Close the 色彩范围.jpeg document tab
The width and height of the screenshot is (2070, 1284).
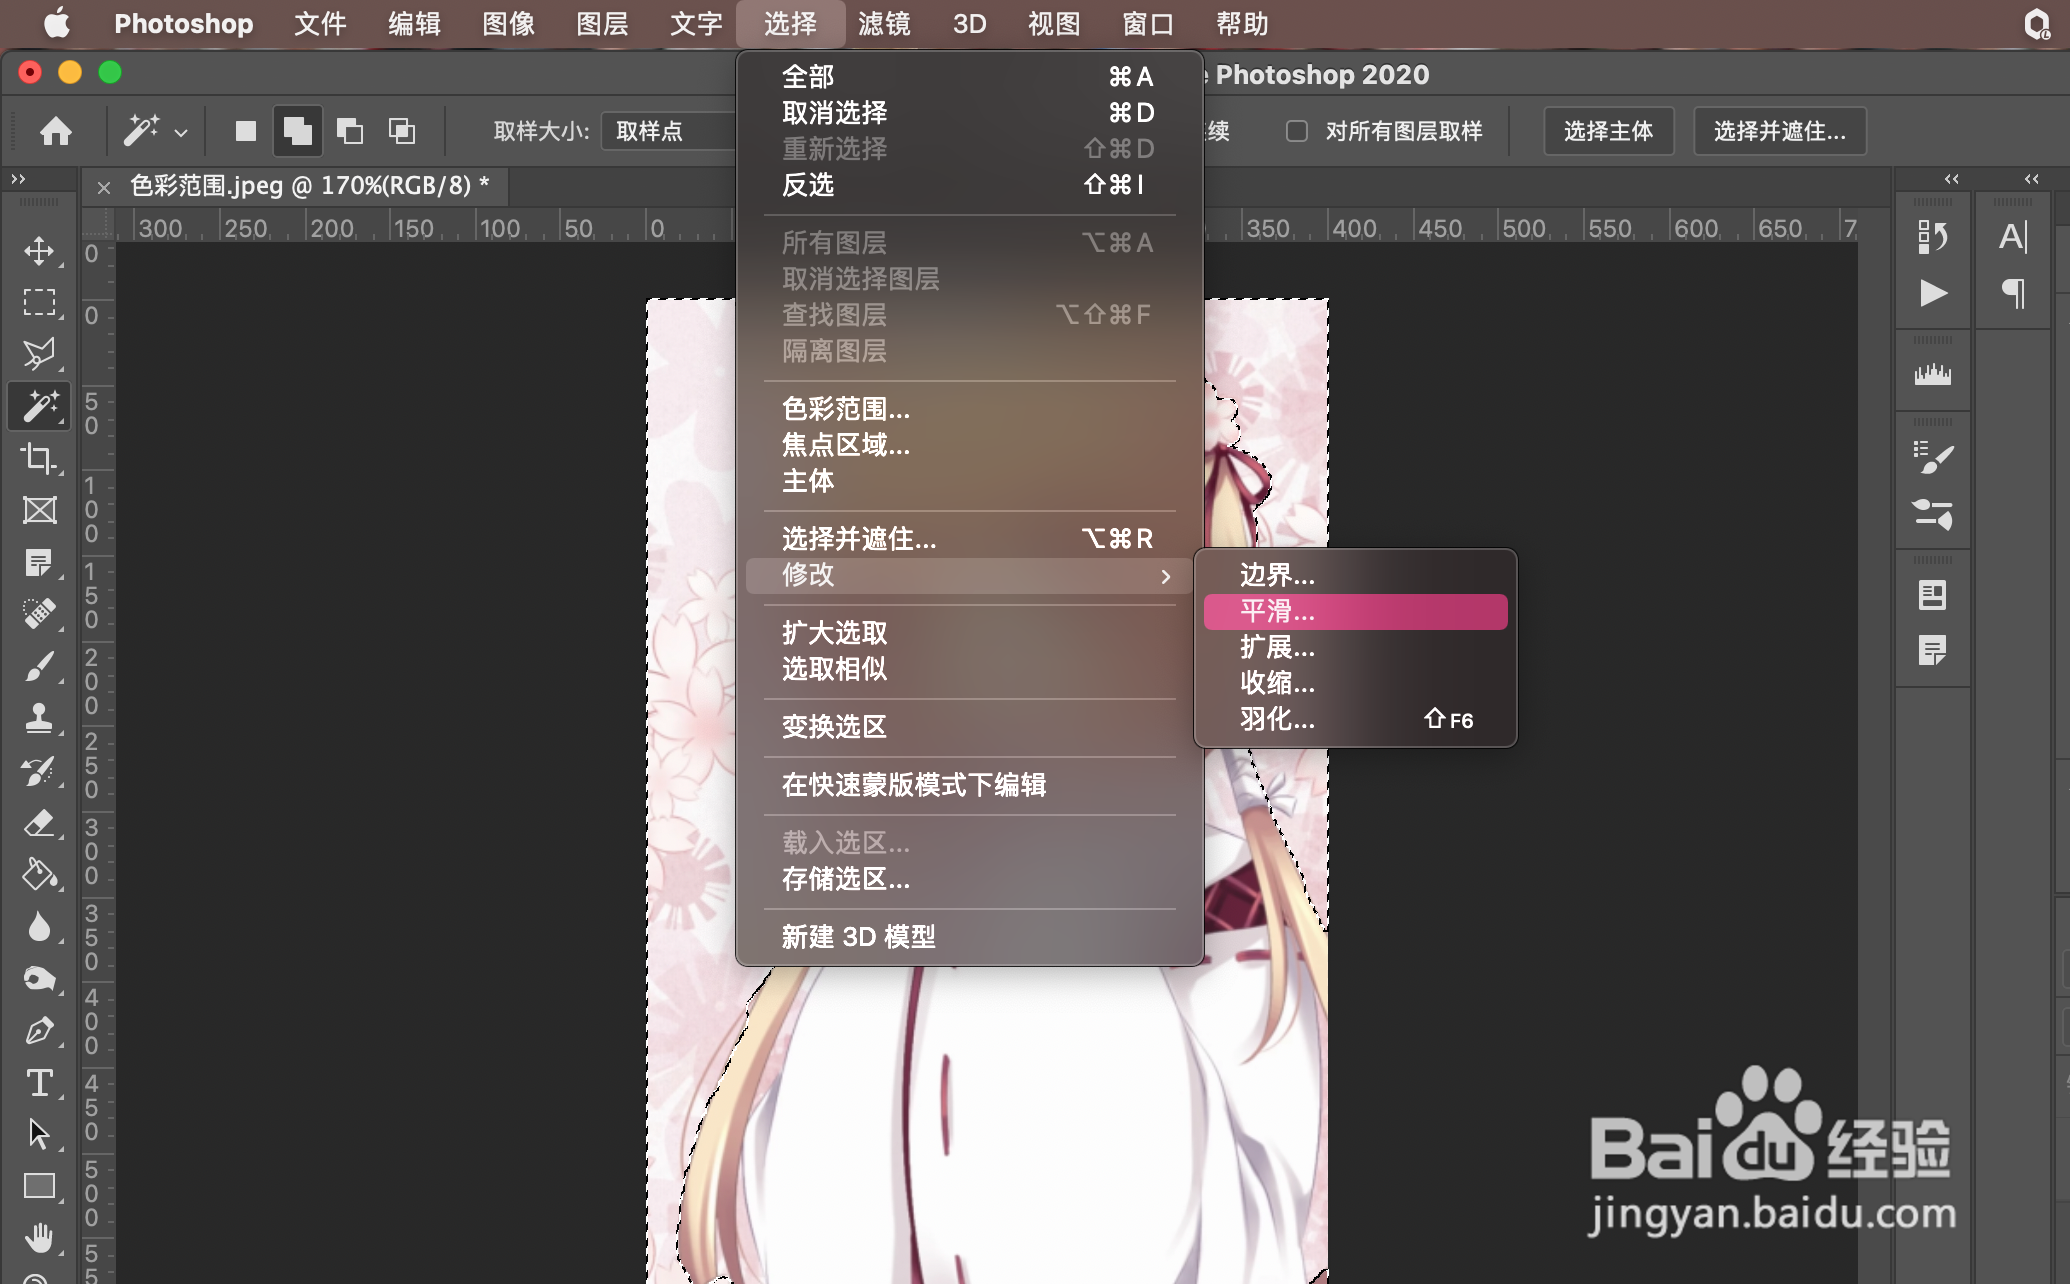[x=103, y=187]
